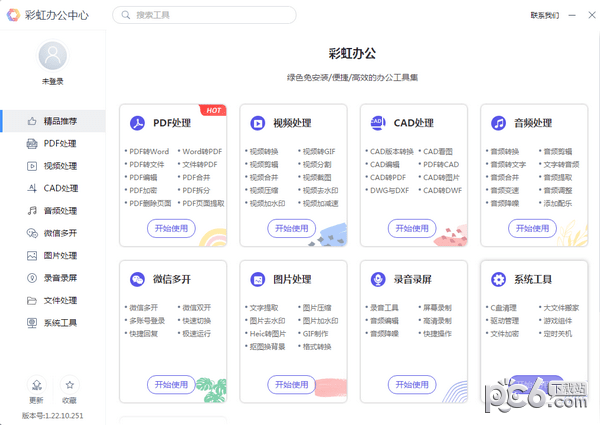
Task: Click the search magnifier icon
Action: tap(126, 15)
